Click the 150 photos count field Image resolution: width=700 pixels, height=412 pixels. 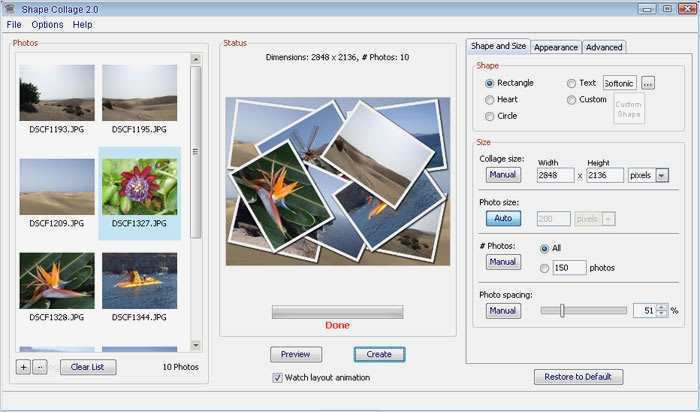click(569, 268)
